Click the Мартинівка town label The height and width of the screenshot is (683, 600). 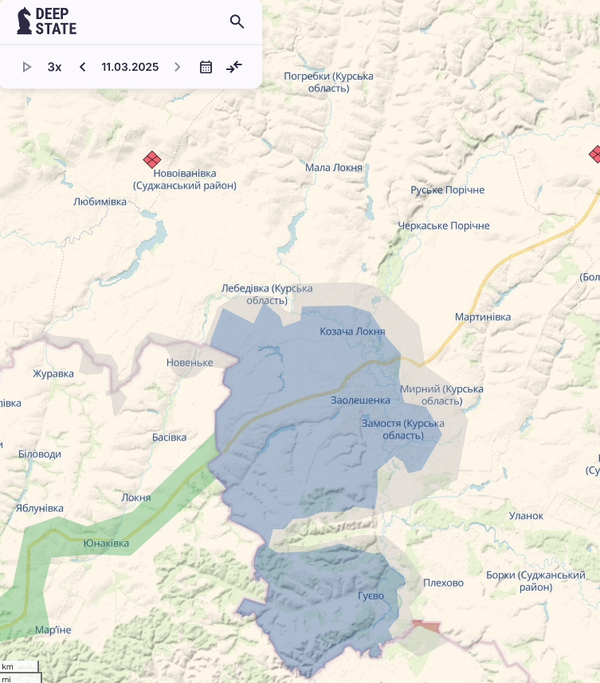tap(482, 317)
